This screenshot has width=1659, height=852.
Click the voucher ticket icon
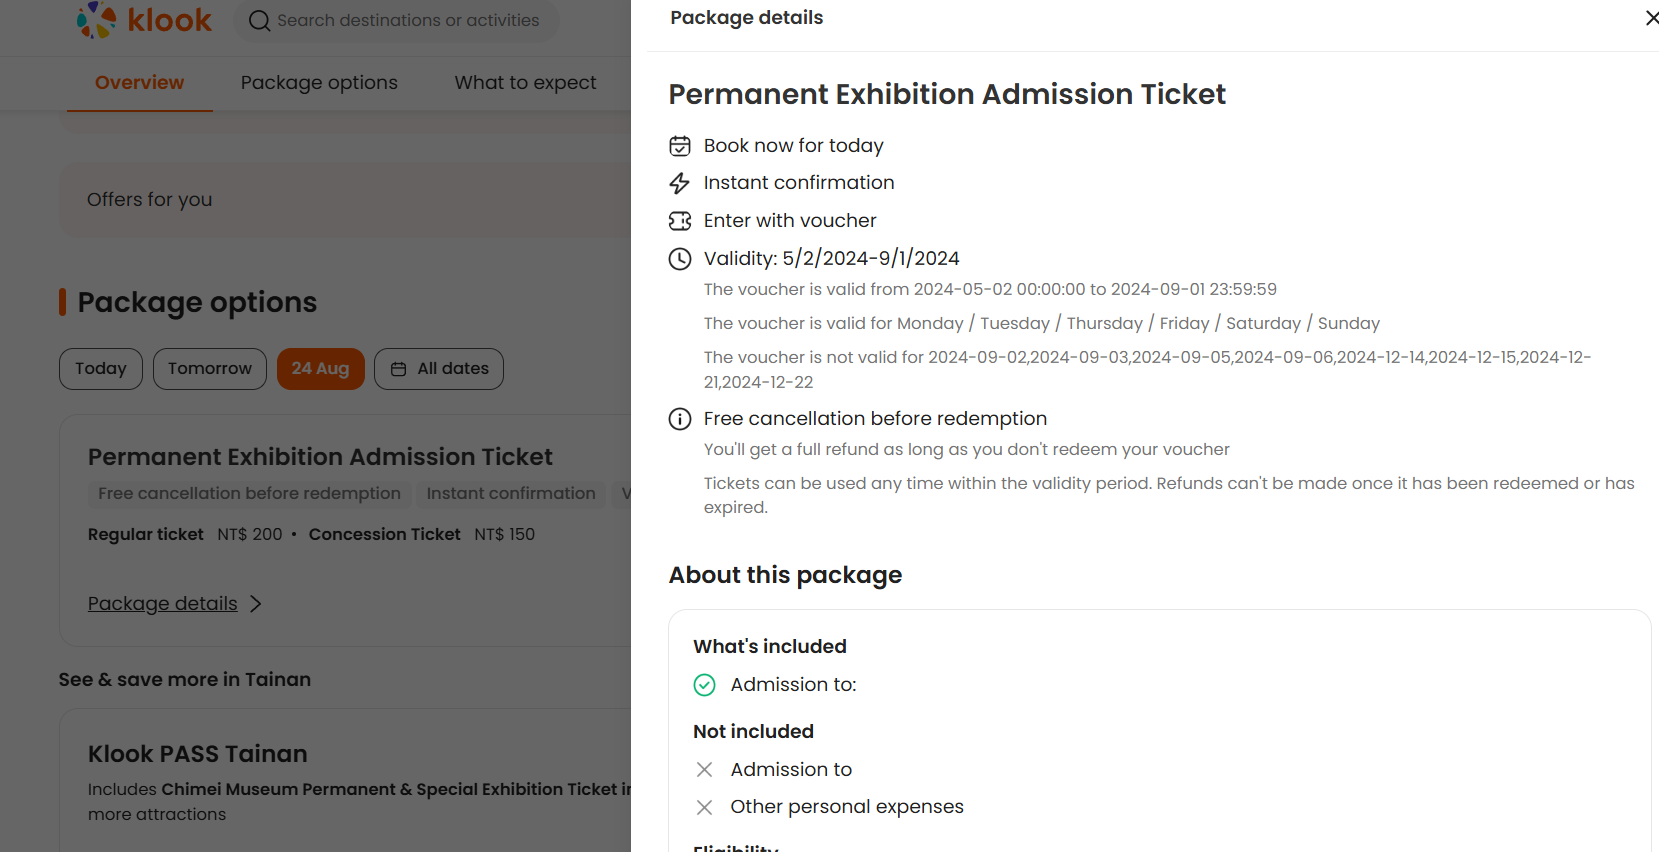(x=680, y=221)
